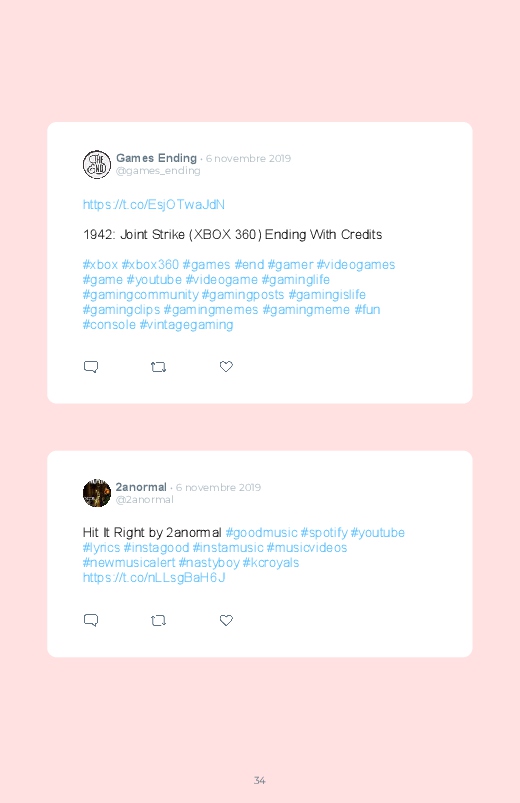Open the #goodmusic hashtag
The image size is (520, 803).
coord(261,533)
